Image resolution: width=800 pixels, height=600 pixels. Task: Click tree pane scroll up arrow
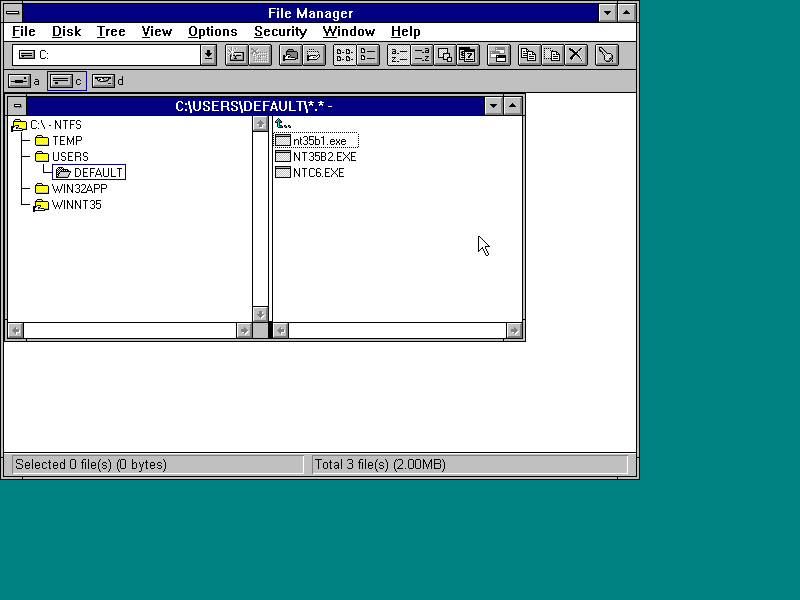[x=260, y=124]
